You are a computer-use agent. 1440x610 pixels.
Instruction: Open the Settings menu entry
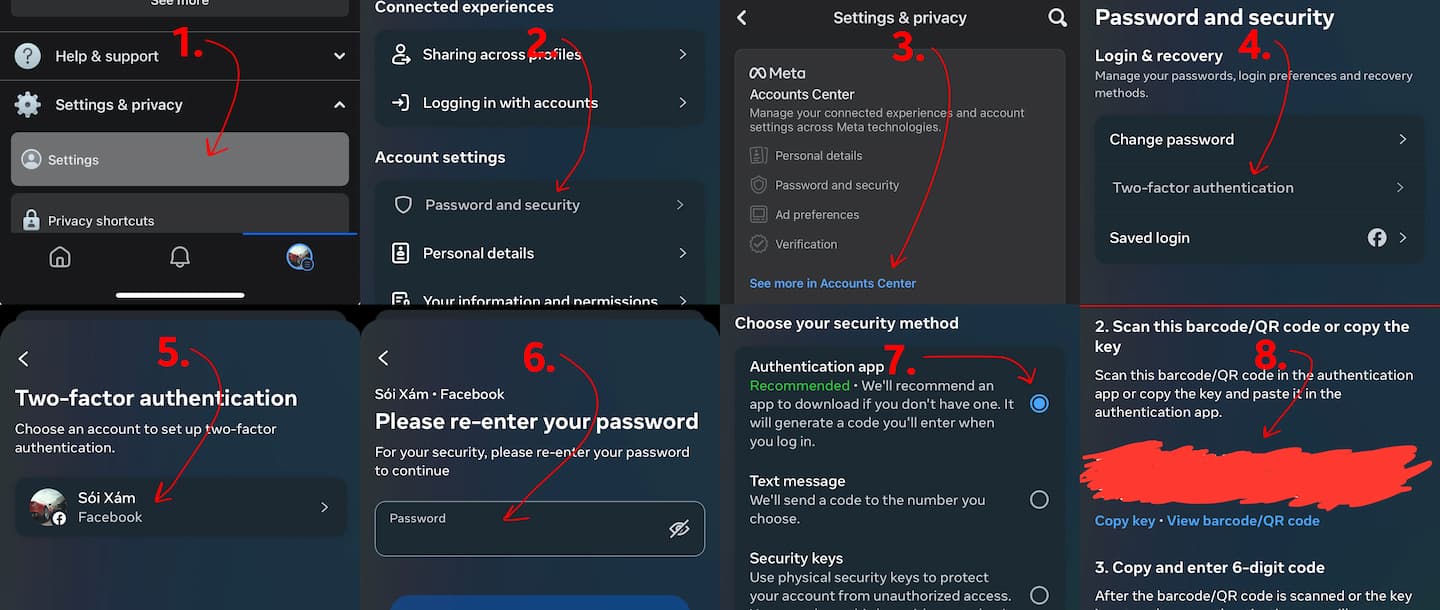pos(180,159)
